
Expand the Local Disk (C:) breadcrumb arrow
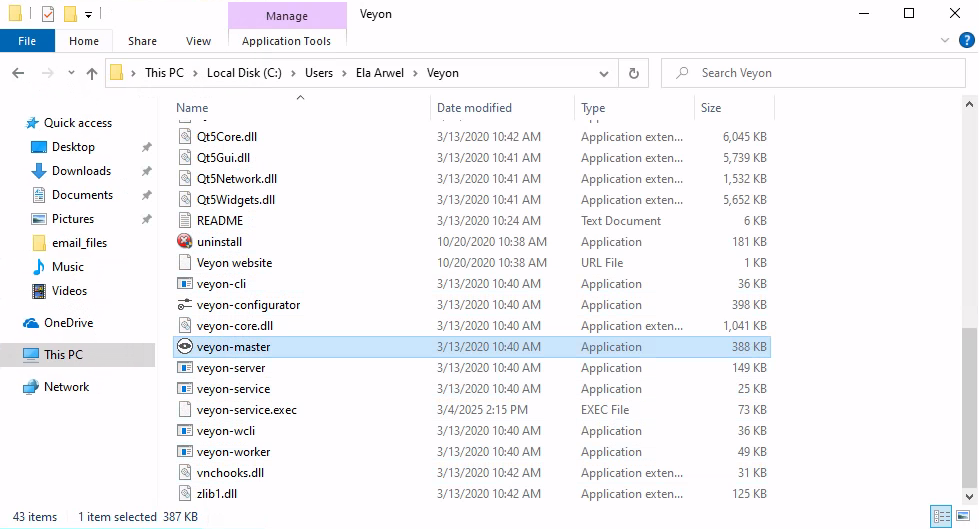coord(293,73)
